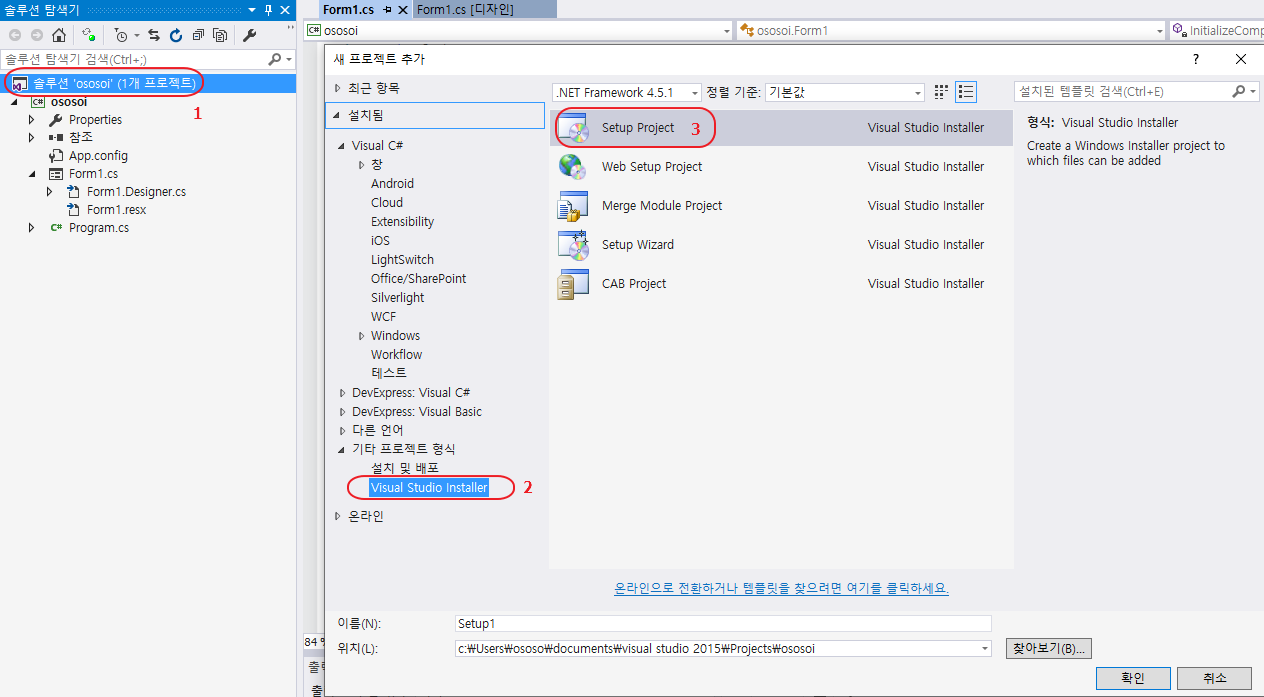The height and width of the screenshot is (697, 1264).
Task: Click the Forward arrow in Solution Explorer
Action: (35, 35)
